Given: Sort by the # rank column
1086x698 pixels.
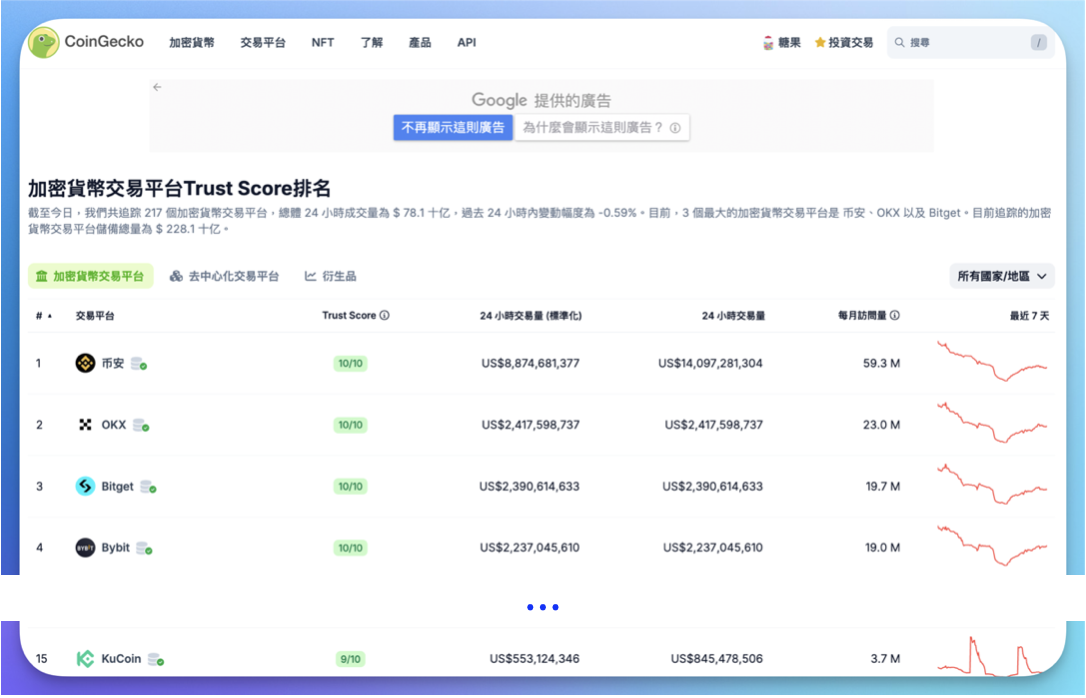Looking at the screenshot, I should [44, 316].
